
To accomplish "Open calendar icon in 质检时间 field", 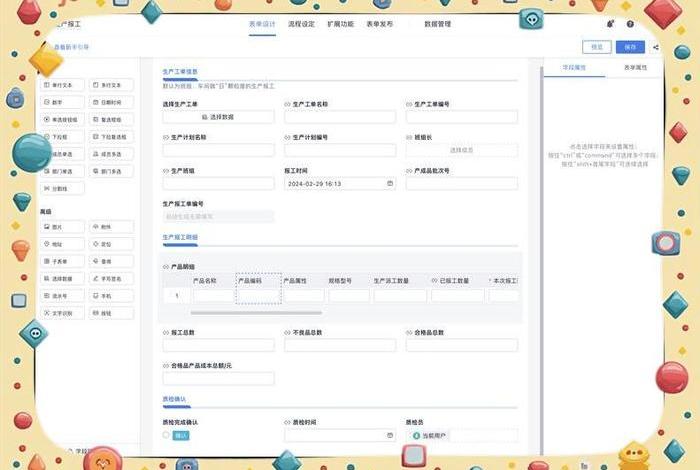I will (x=390, y=435).
